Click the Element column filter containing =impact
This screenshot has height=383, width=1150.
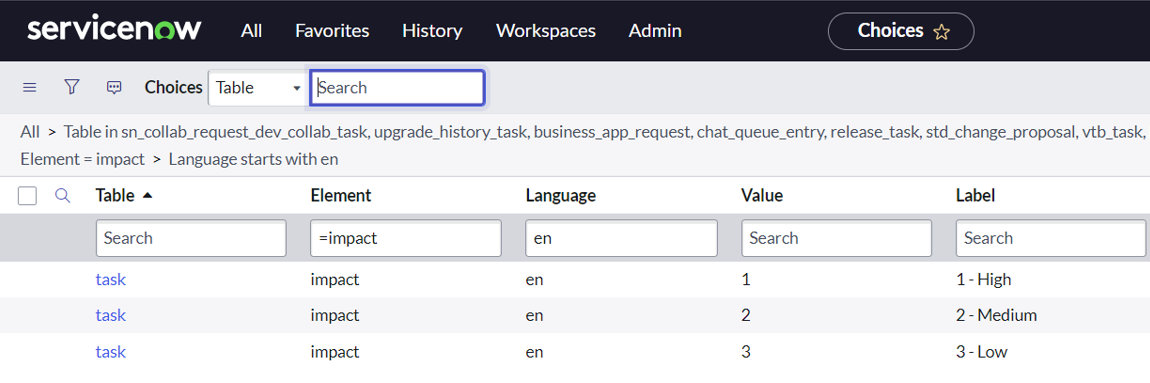point(406,238)
